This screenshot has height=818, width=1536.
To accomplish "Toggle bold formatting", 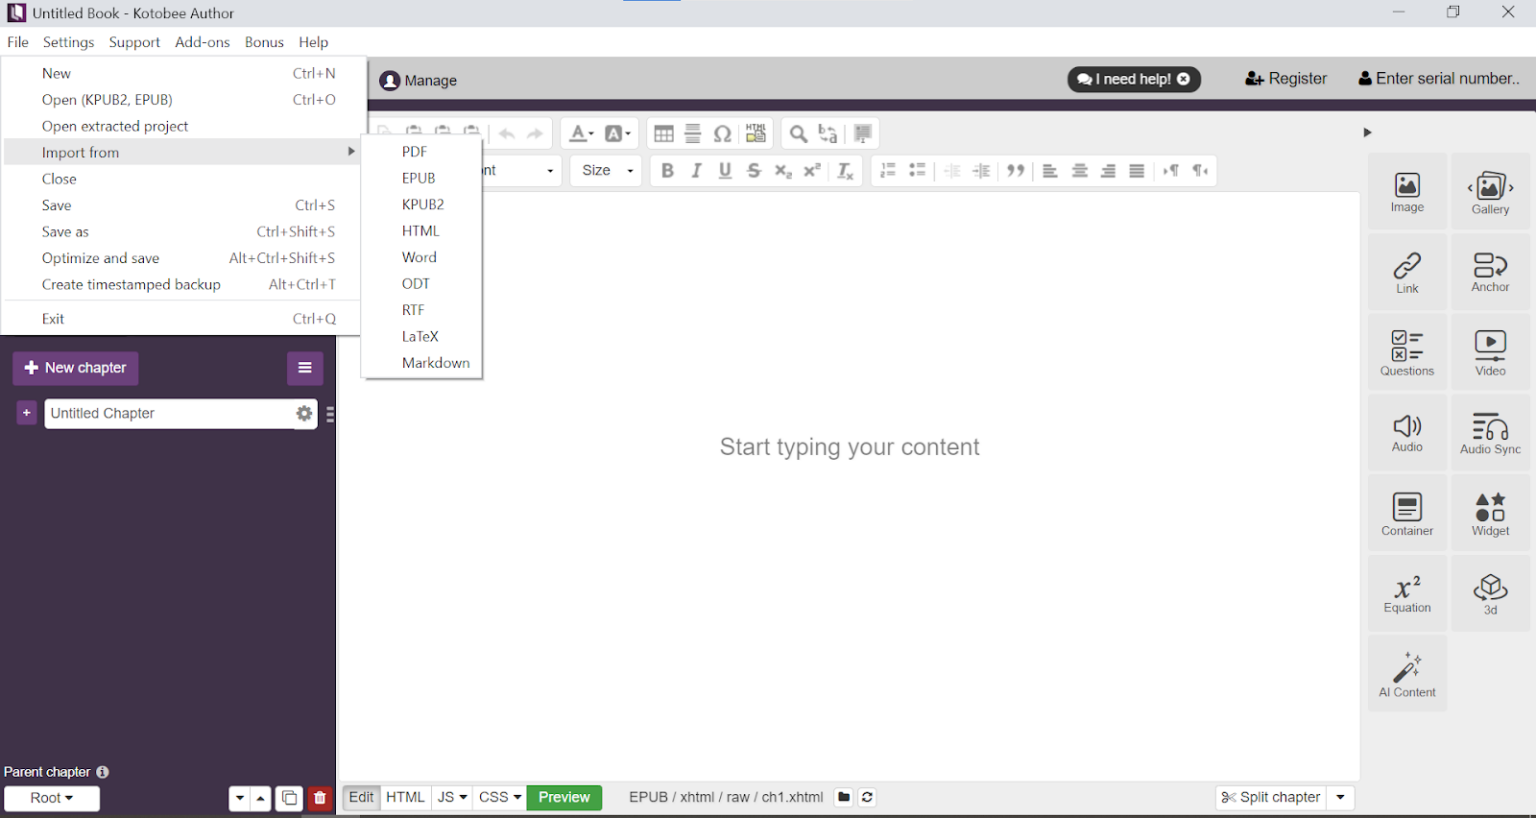I will (x=667, y=171).
